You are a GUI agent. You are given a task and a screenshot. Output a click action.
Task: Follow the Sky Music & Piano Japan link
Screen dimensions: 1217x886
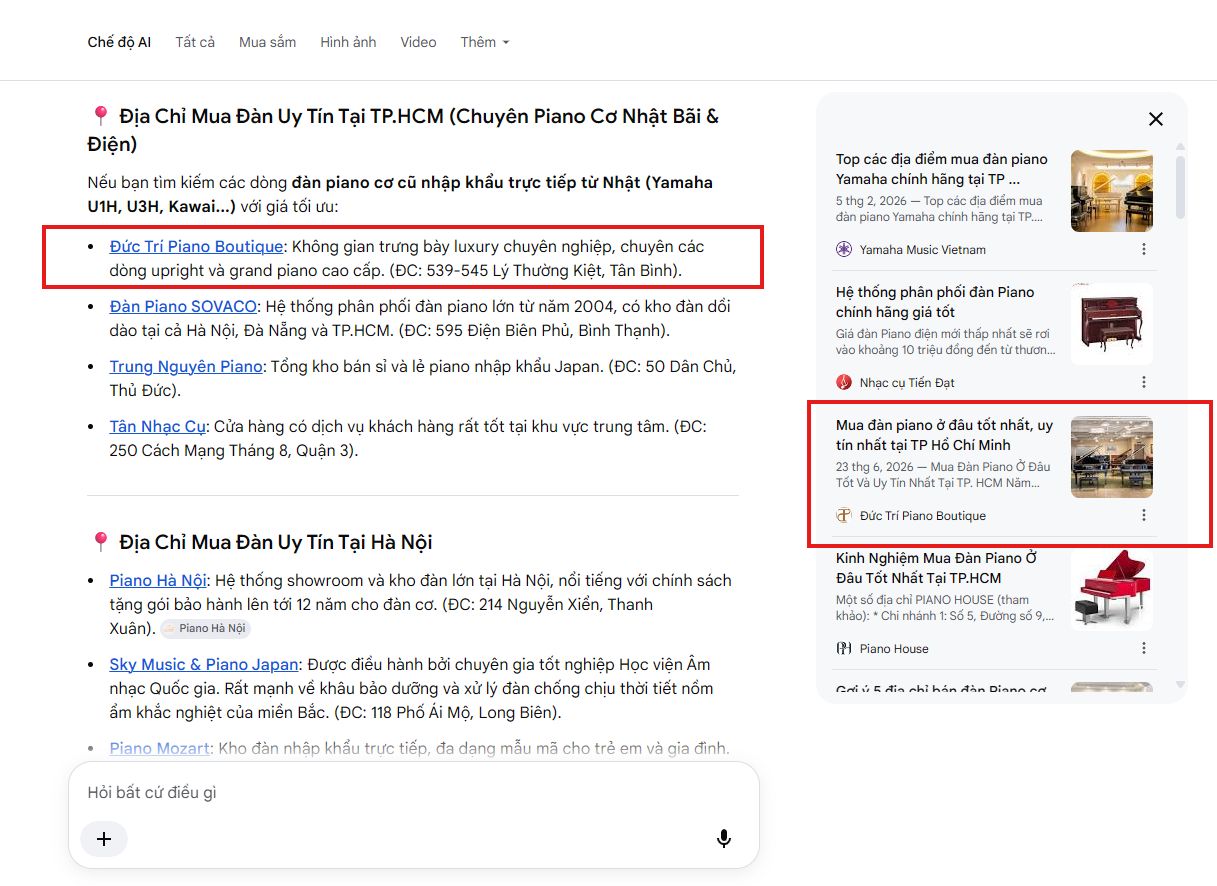point(204,664)
